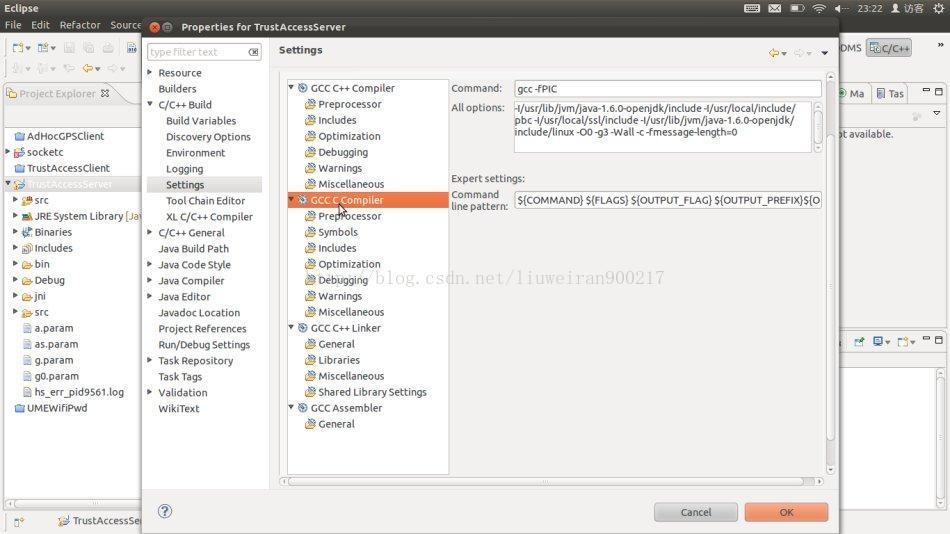This screenshot has width=950, height=534.
Task: Select General under GCC Assembler
Action: coord(336,424)
